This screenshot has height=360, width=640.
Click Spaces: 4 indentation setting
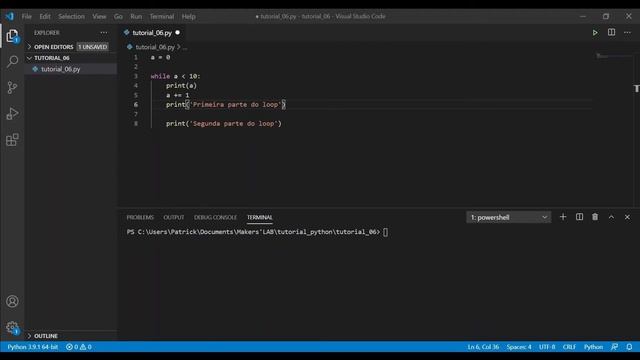click(x=519, y=347)
